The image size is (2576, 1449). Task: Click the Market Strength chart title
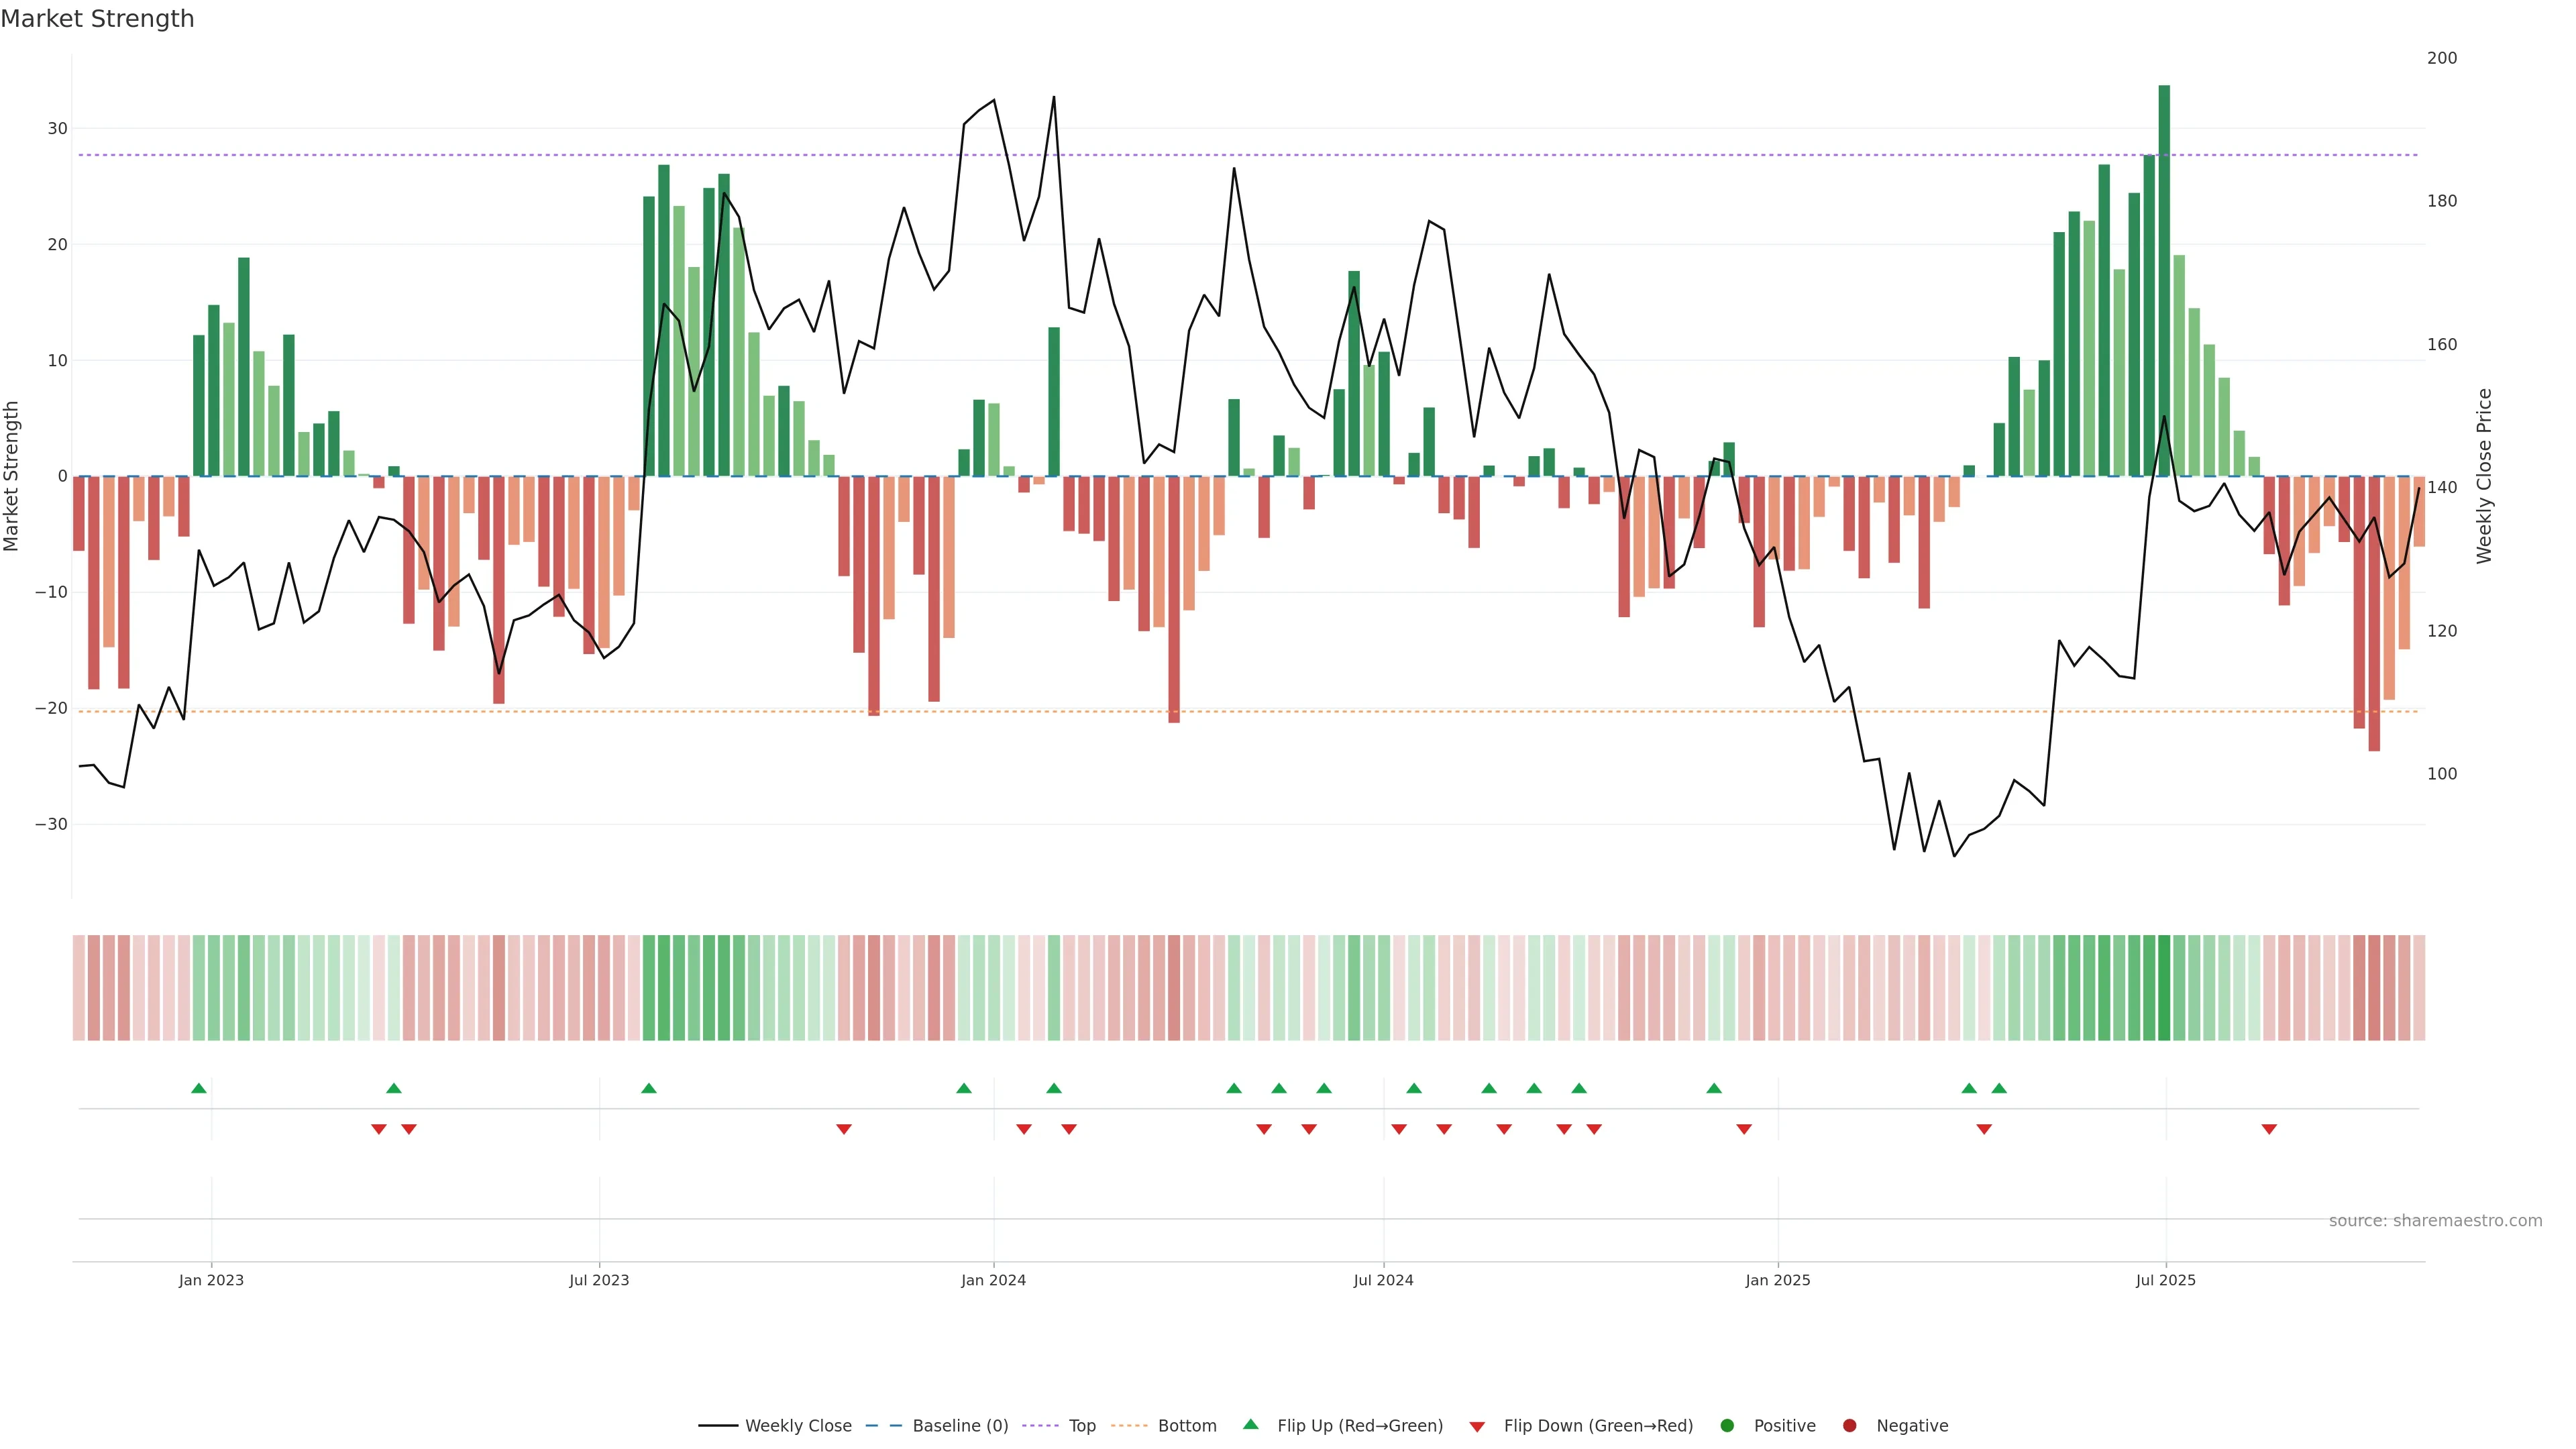click(x=97, y=19)
